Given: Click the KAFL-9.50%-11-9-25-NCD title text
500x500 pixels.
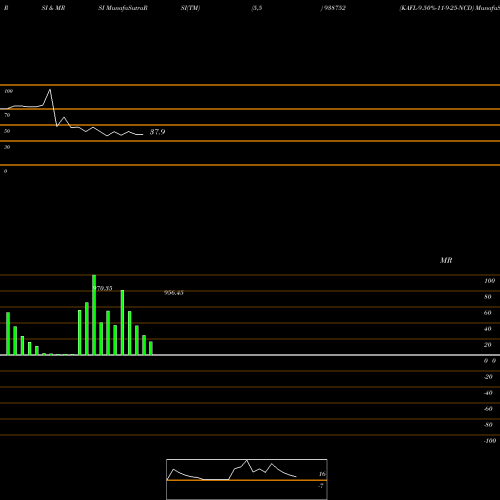Looking at the screenshot, I should tap(436, 8).
